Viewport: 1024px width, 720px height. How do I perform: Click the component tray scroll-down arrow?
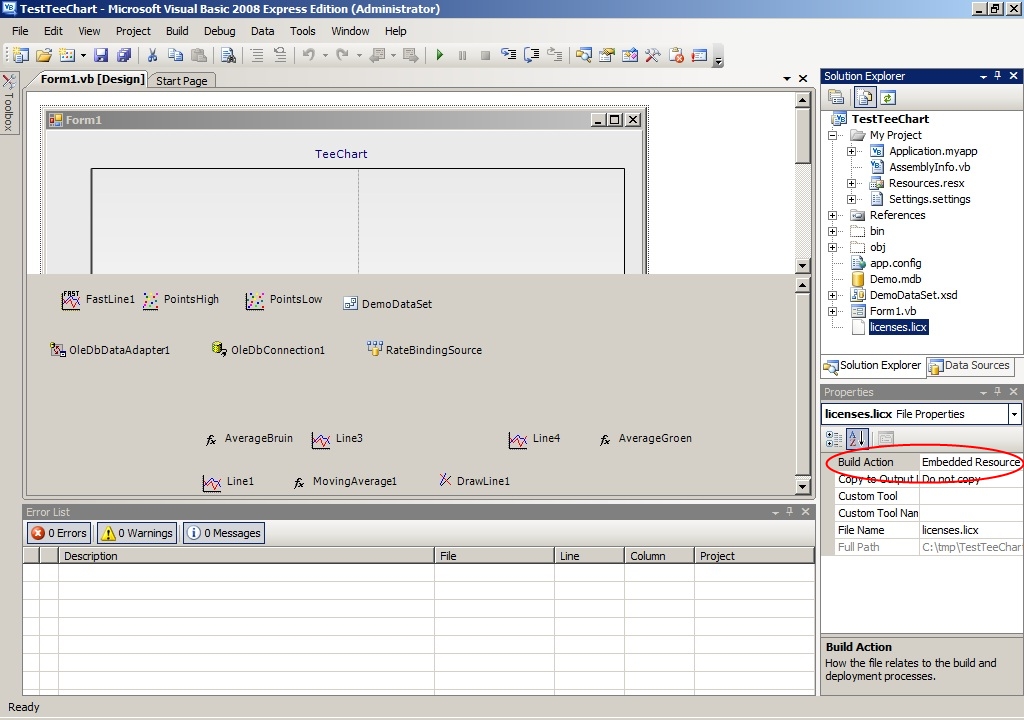803,486
